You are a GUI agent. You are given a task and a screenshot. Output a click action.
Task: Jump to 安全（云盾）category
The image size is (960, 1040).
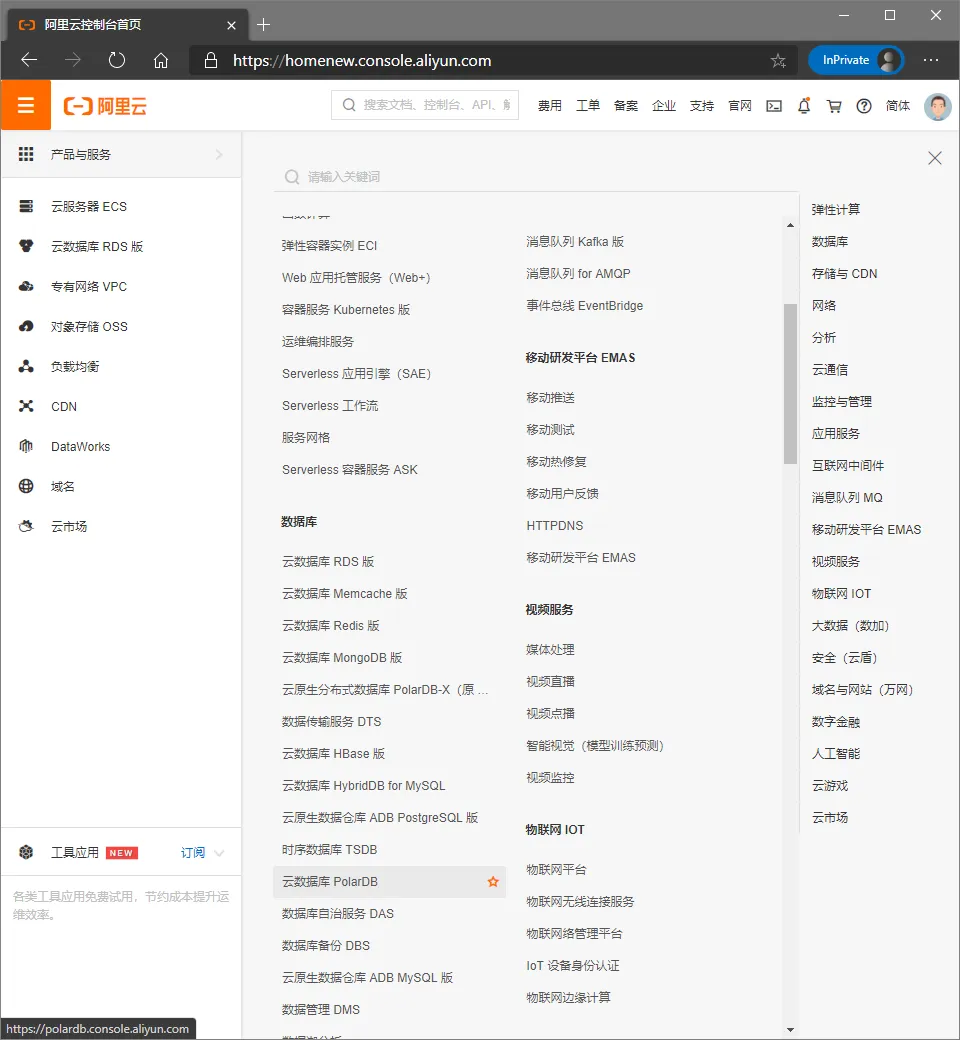pyautogui.click(x=844, y=657)
